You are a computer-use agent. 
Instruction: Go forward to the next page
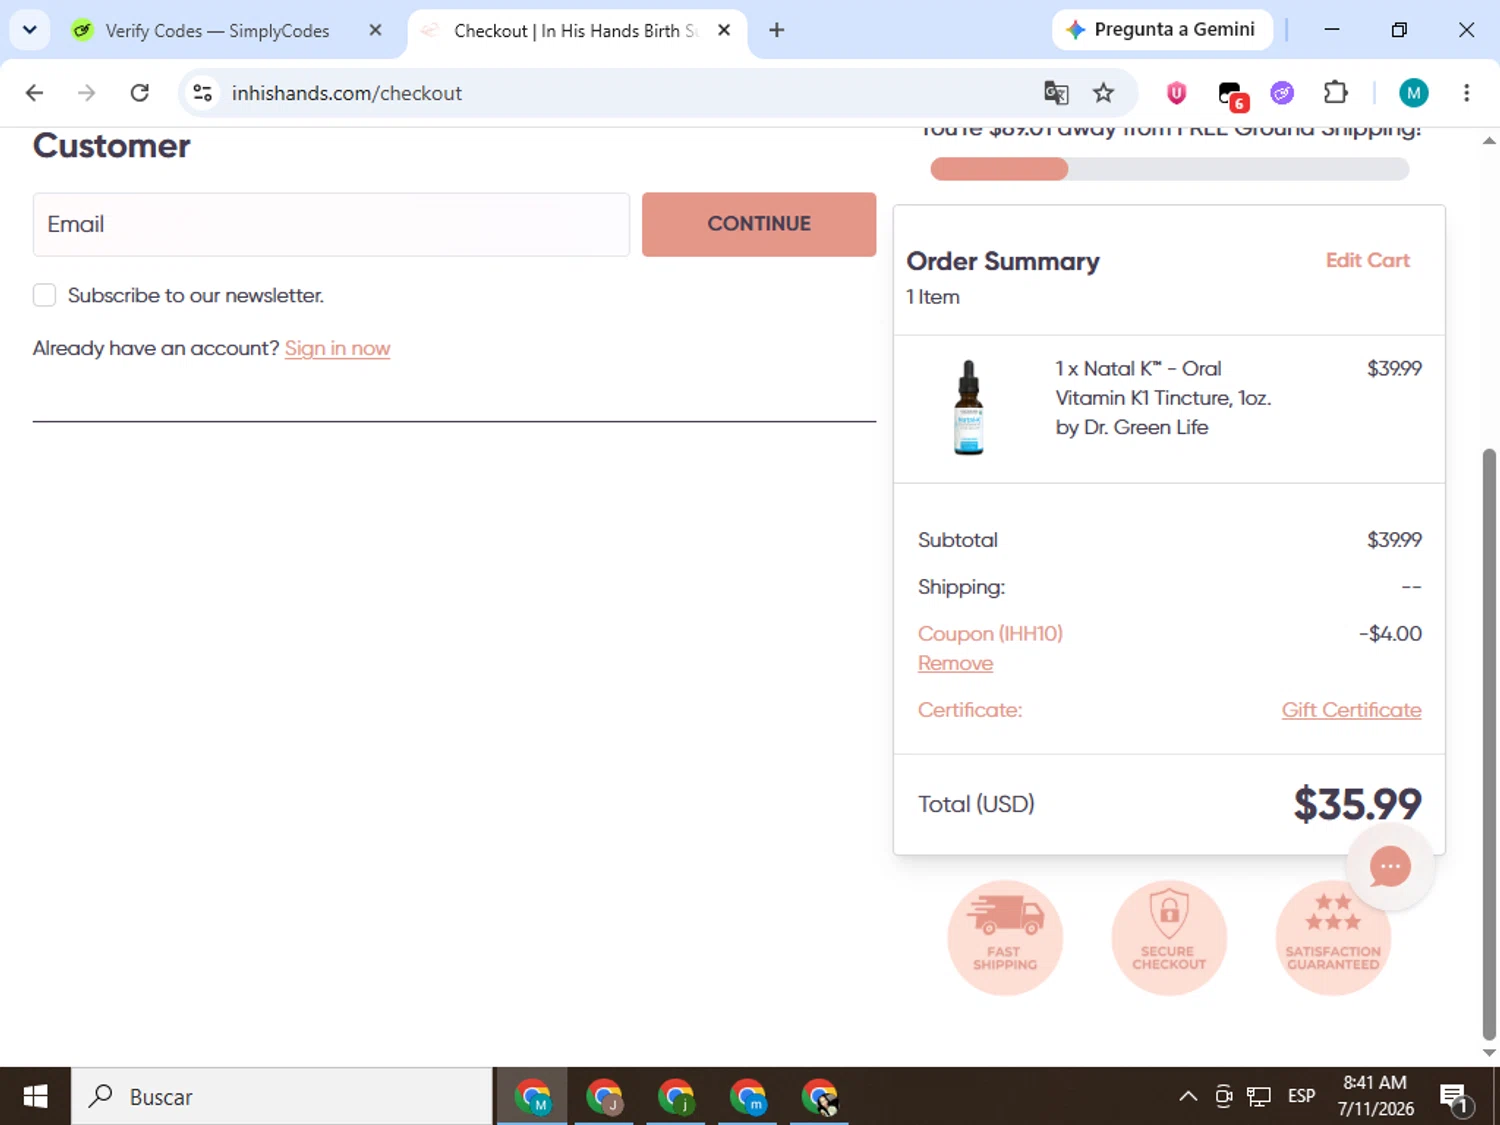click(87, 93)
